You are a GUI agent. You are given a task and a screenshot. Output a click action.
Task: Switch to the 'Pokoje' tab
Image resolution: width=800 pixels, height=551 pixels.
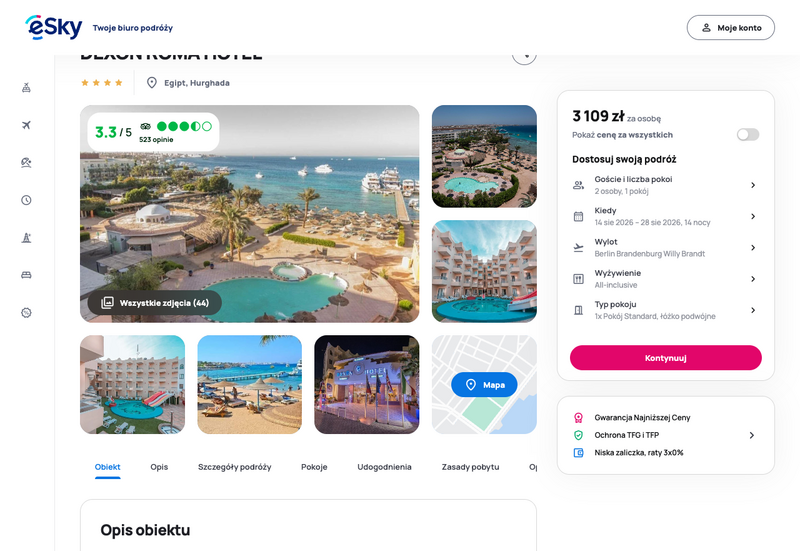click(x=314, y=467)
